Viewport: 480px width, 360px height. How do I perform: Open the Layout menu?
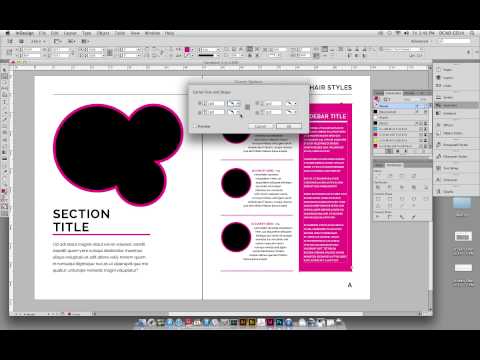[70, 33]
